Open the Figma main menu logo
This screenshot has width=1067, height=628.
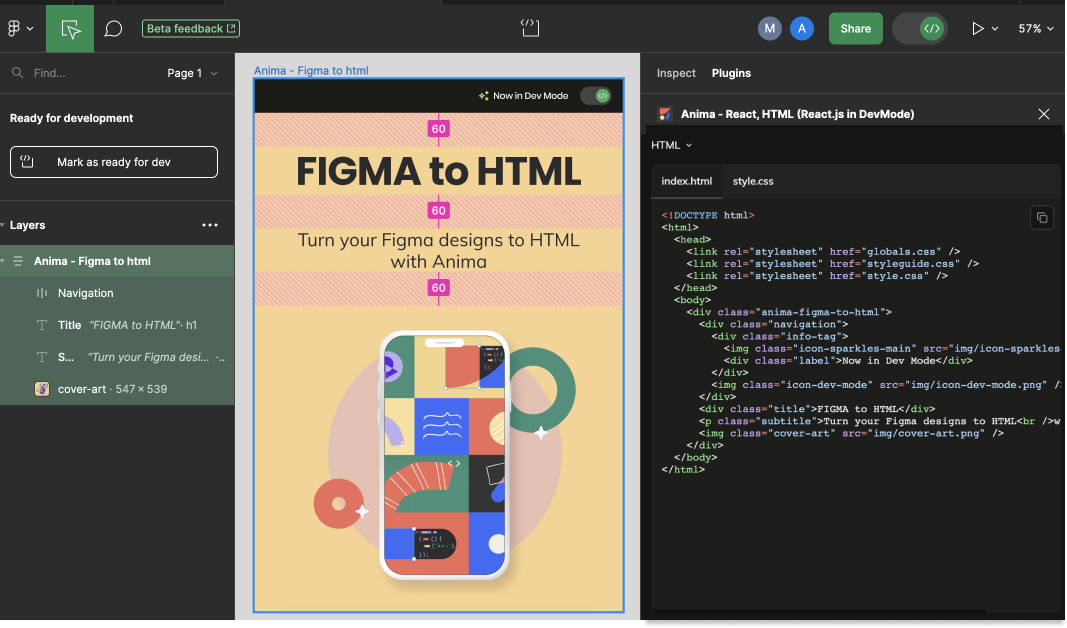[14, 29]
